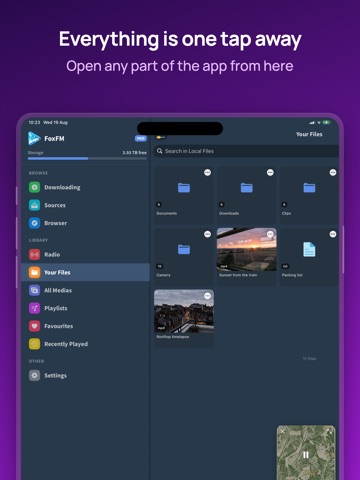Open more options for Documents folder
The height and width of the screenshot is (480, 360).
point(207,172)
